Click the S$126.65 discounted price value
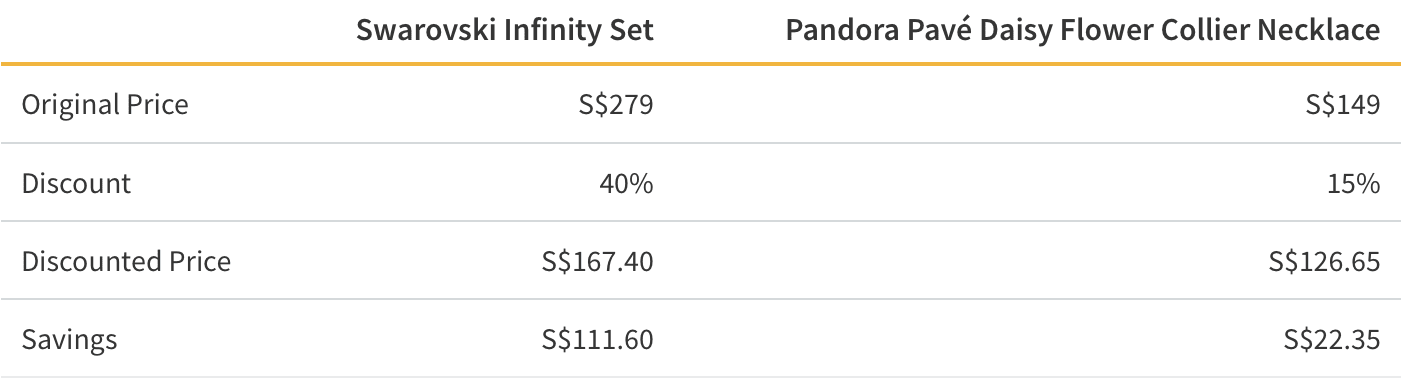Image resolution: width=1410 pixels, height=388 pixels. 1325,262
